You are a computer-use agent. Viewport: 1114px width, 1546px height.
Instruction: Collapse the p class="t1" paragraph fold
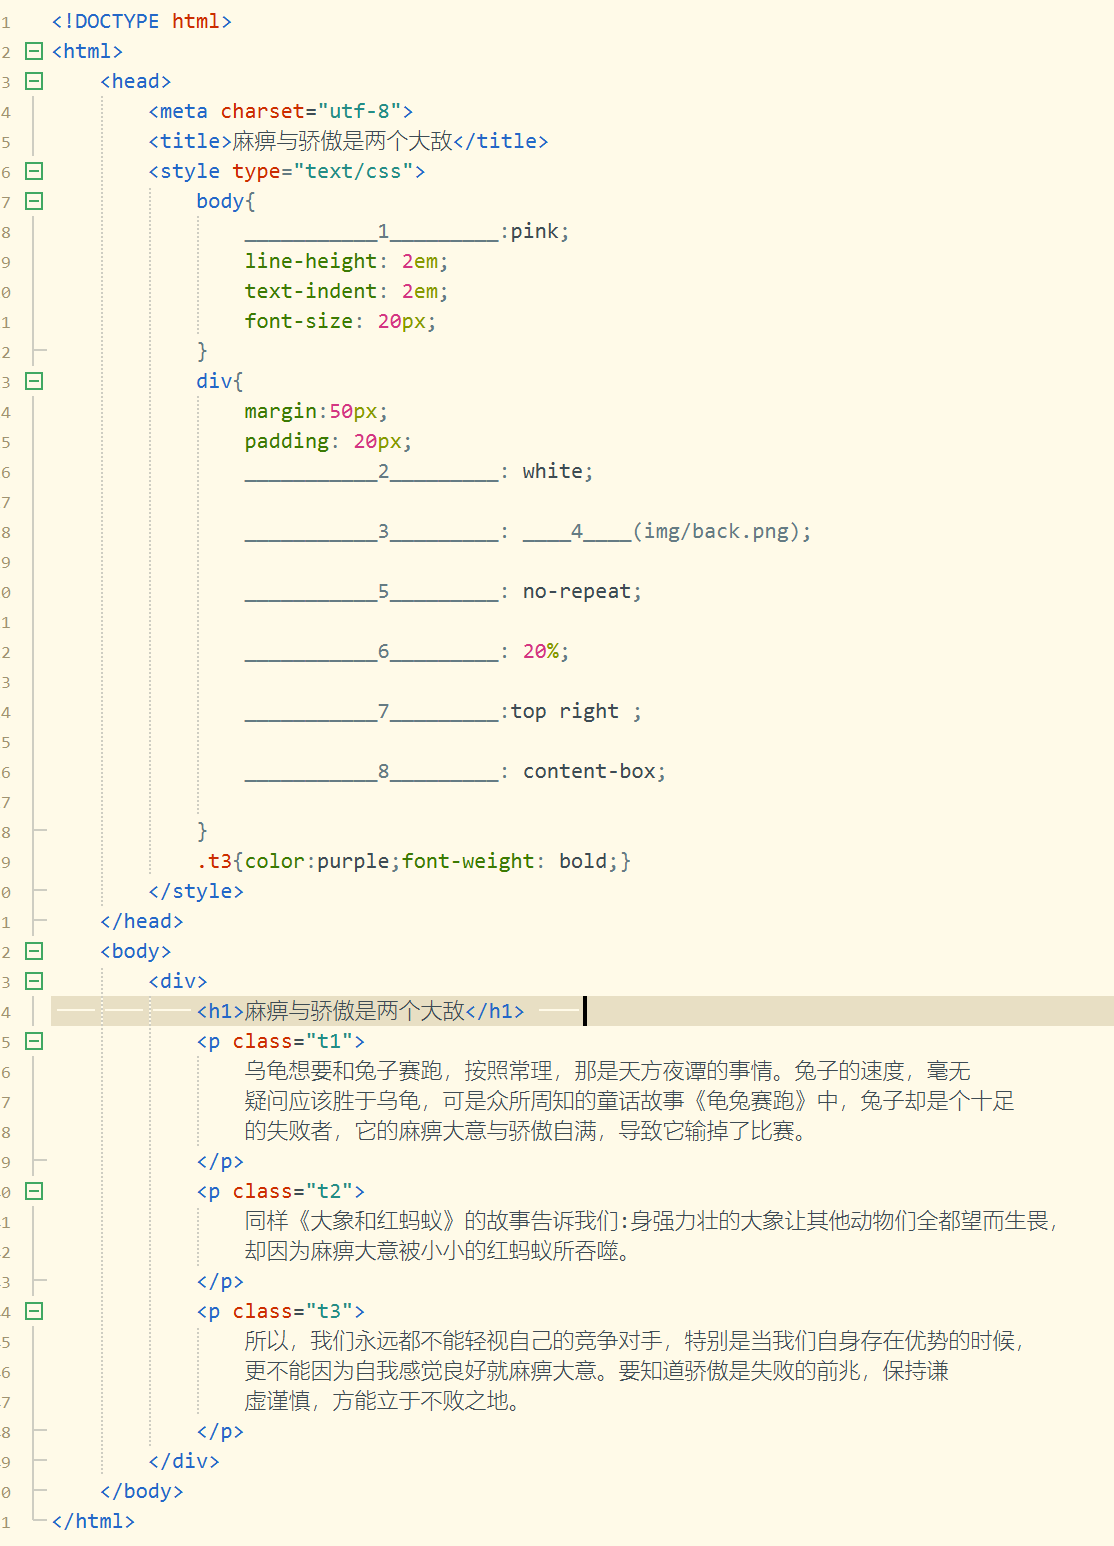point(34,1041)
